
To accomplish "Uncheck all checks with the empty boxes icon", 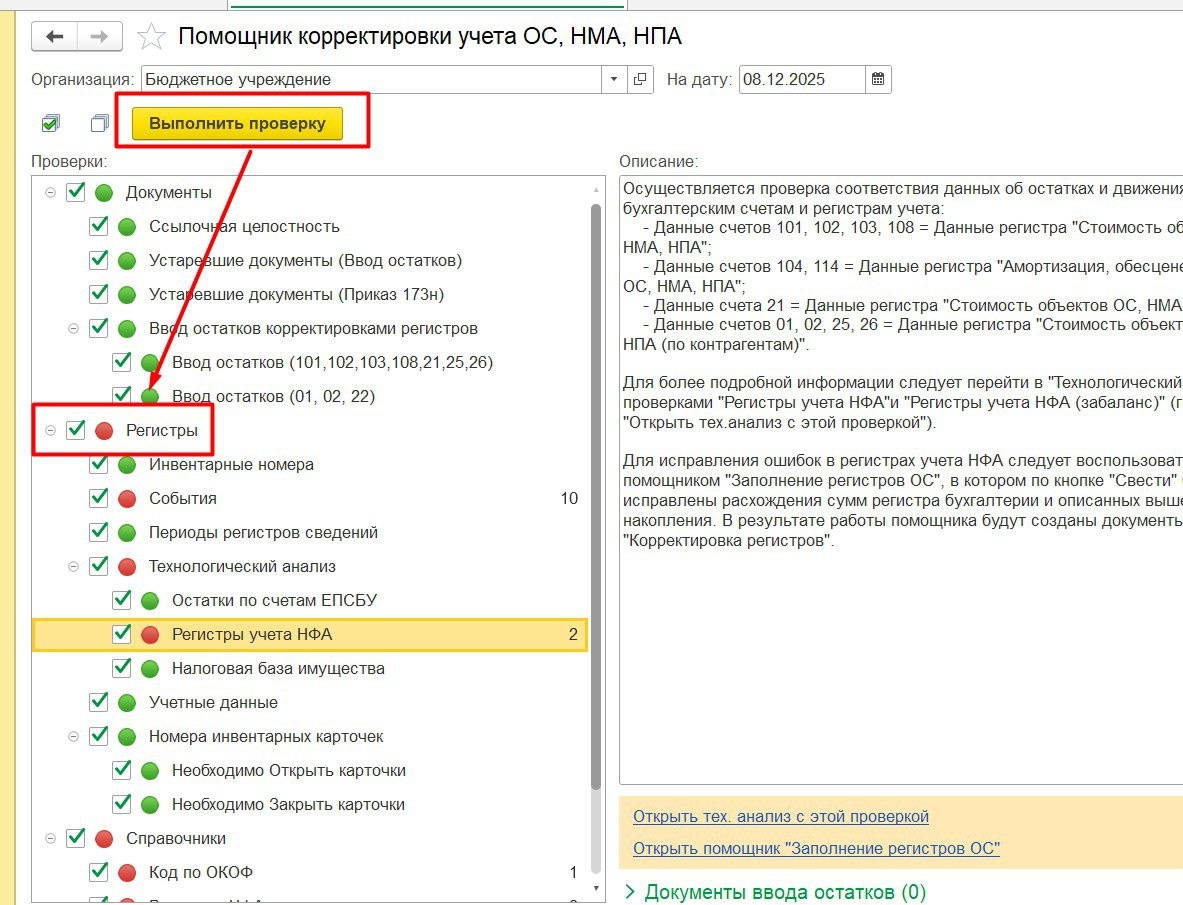I will tap(99, 123).
